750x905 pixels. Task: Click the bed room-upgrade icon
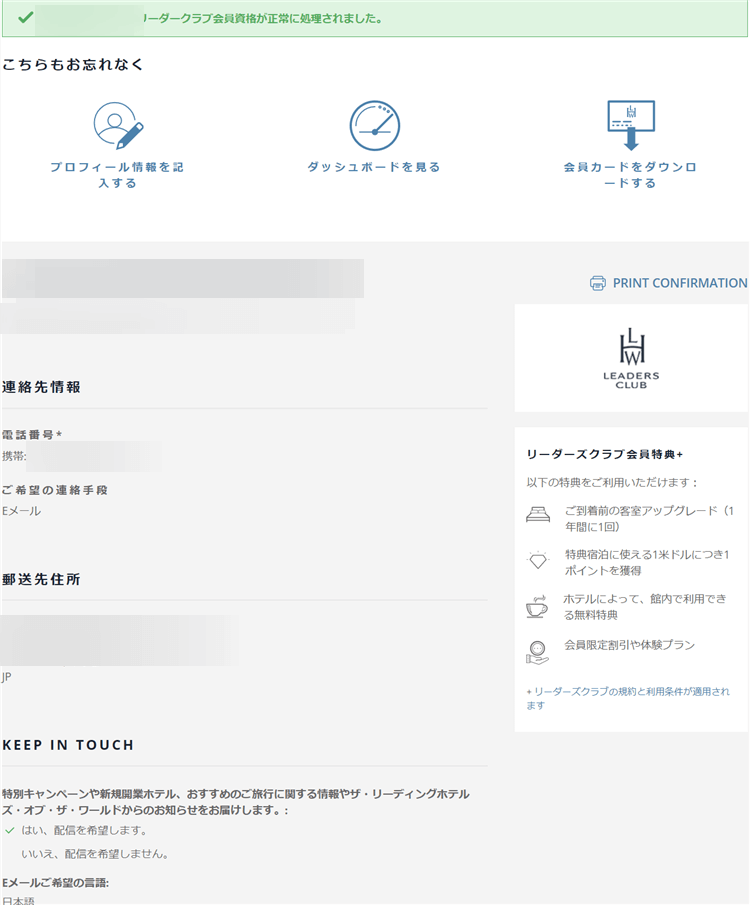[538, 516]
